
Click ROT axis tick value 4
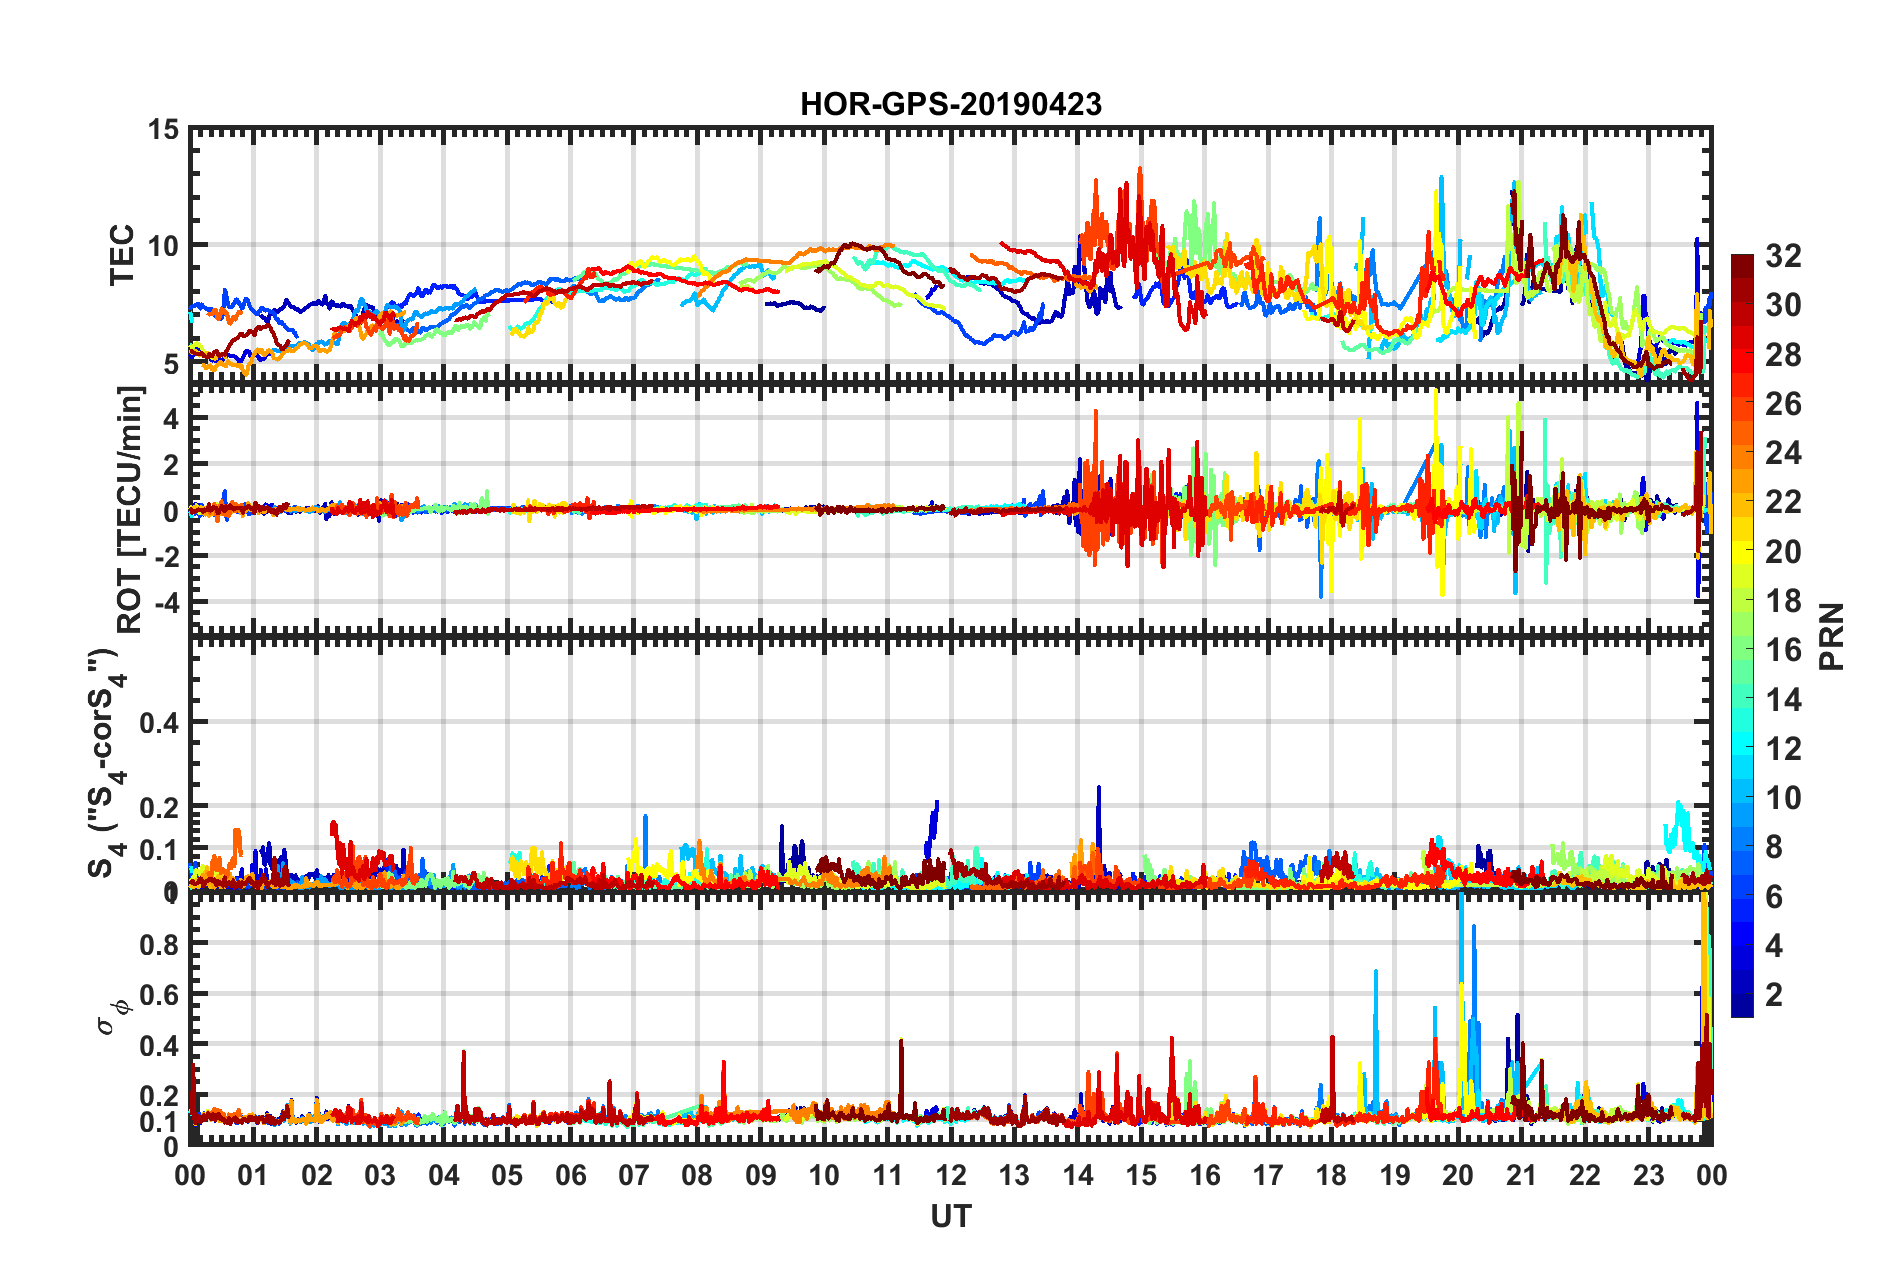point(171,419)
